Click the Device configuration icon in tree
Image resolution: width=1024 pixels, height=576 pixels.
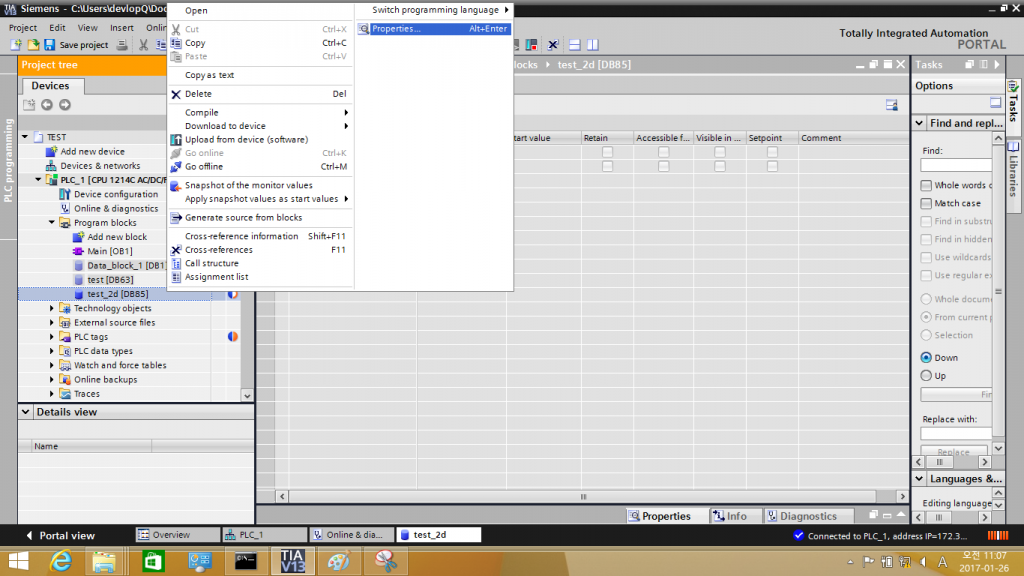tap(65, 194)
